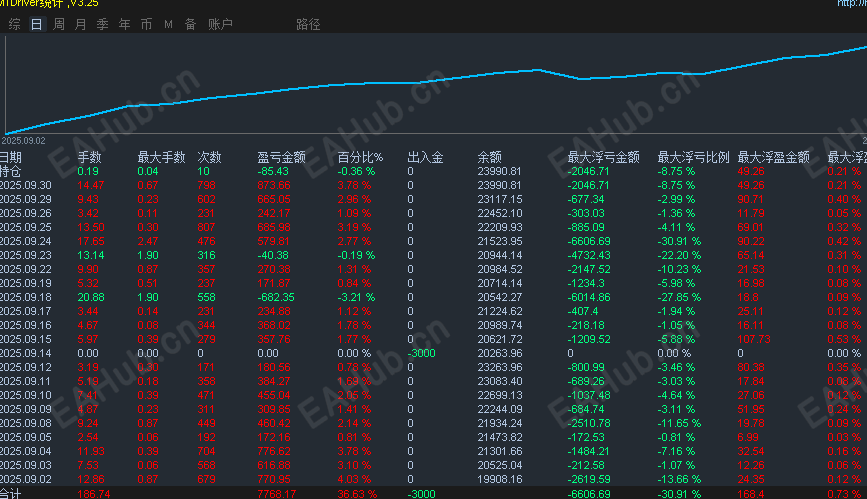Click percentage 4.03 % cell
This screenshot has width=867, height=499.
354,479
